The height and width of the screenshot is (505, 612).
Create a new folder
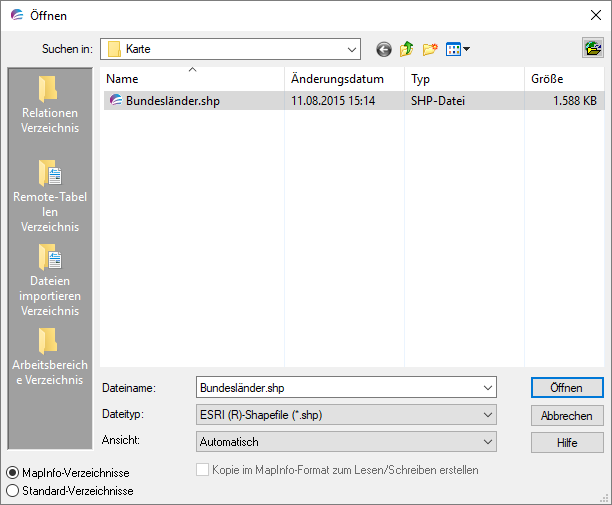tap(430, 49)
